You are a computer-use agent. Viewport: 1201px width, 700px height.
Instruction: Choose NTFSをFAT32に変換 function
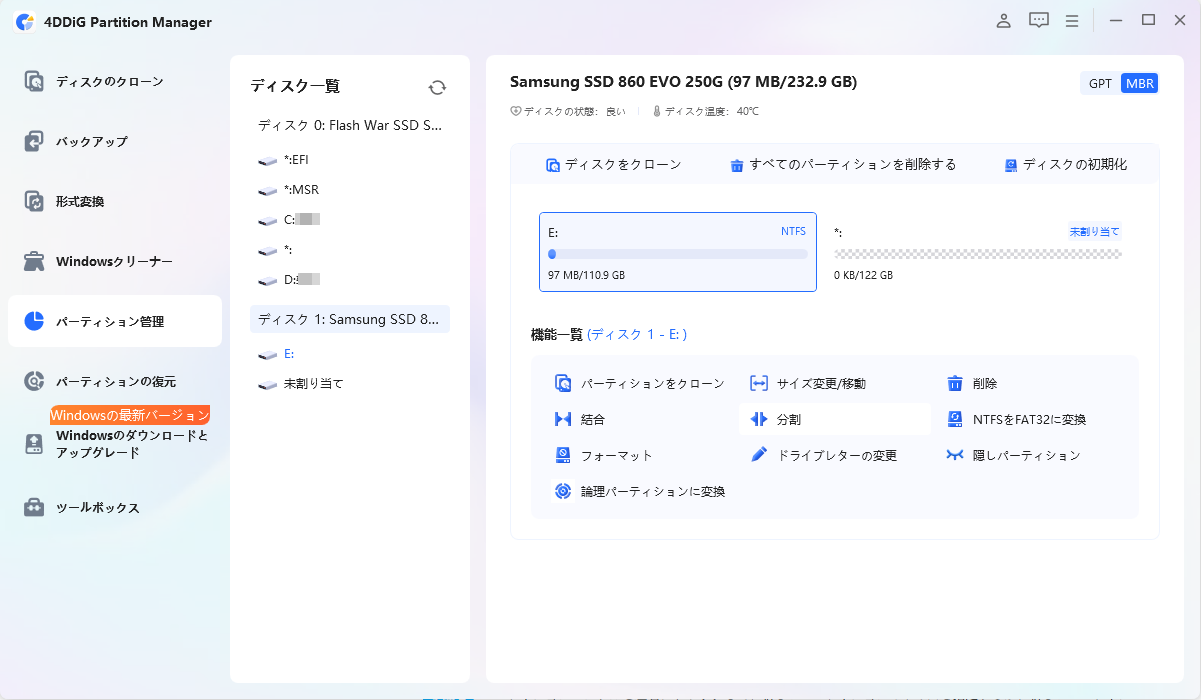click(1016, 419)
